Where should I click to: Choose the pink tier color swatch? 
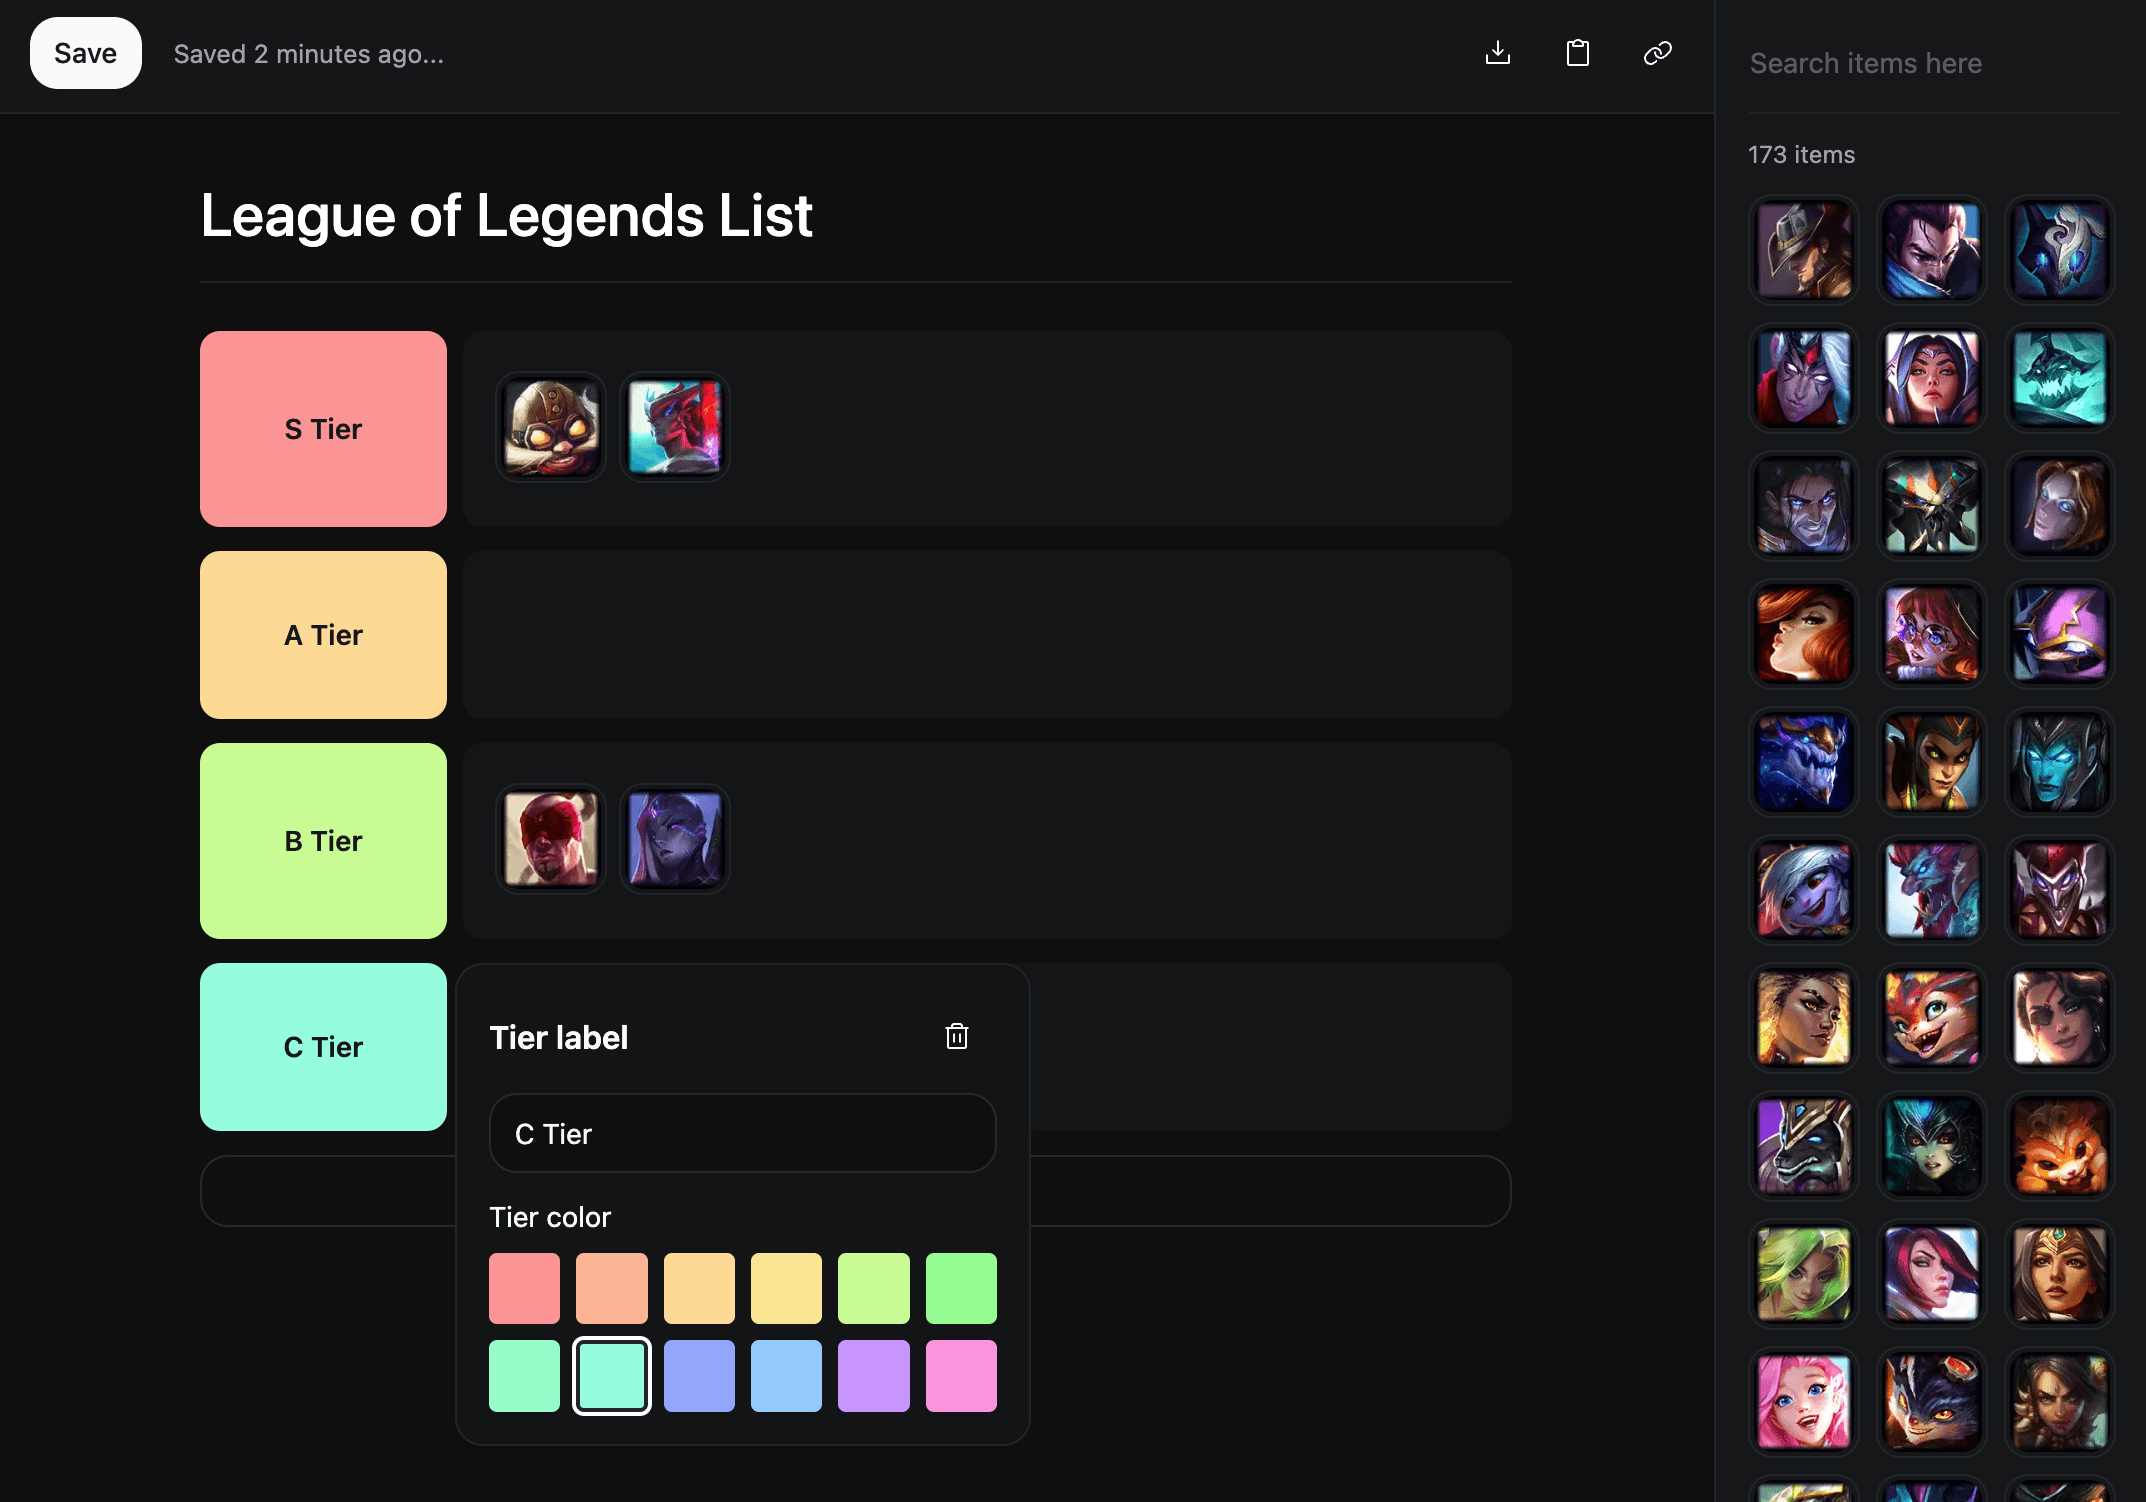pyautogui.click(x=960, y=1376)
